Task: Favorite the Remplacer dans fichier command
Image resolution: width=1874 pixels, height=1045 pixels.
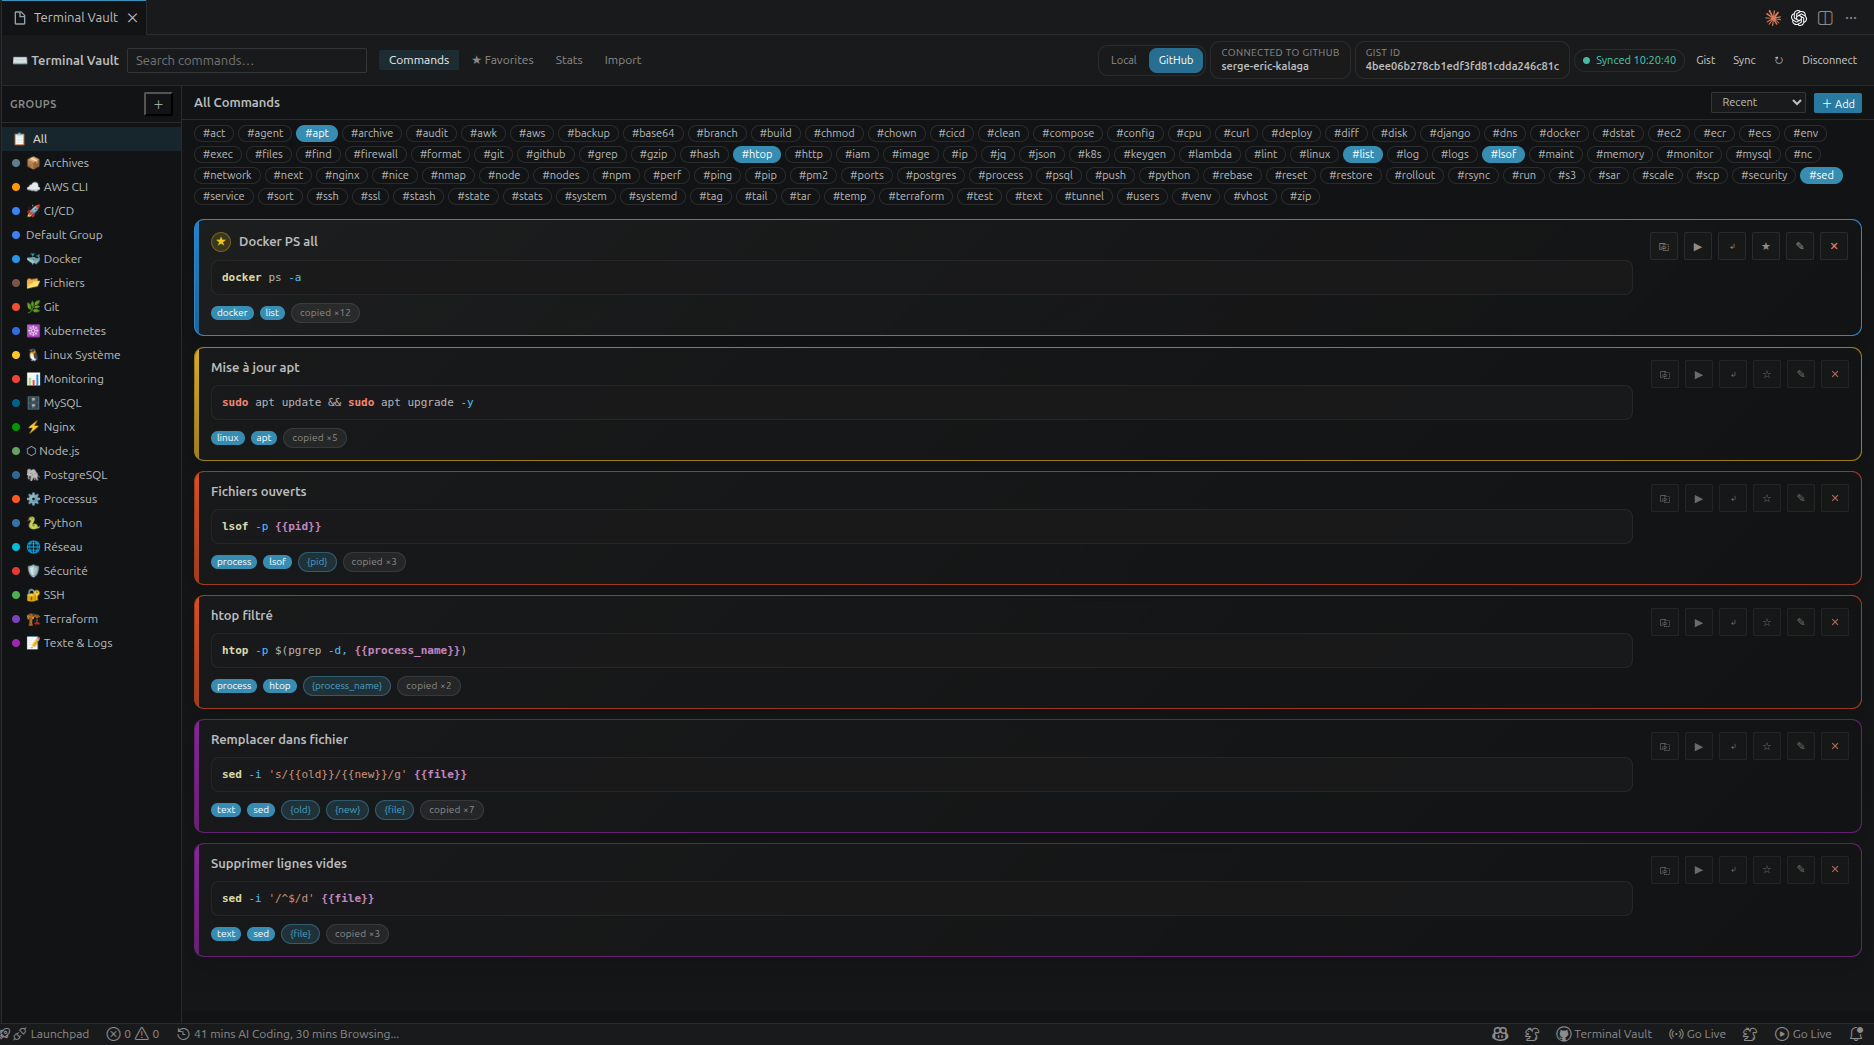Action: pos(1767,746)
